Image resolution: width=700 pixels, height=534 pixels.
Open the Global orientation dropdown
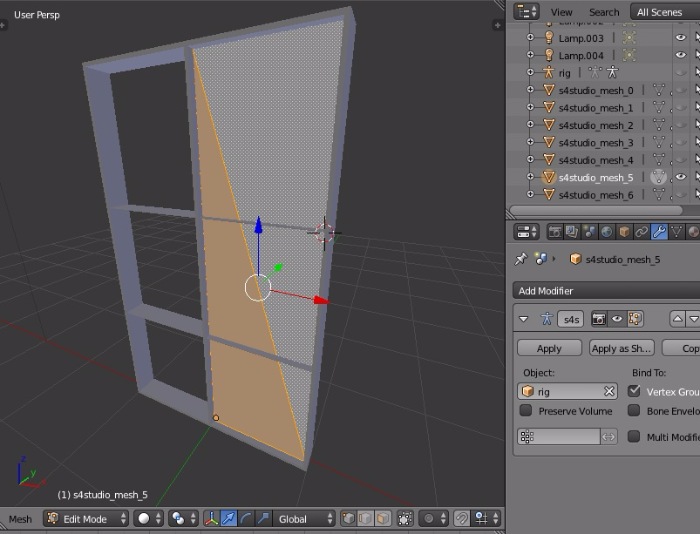point(305,519)
